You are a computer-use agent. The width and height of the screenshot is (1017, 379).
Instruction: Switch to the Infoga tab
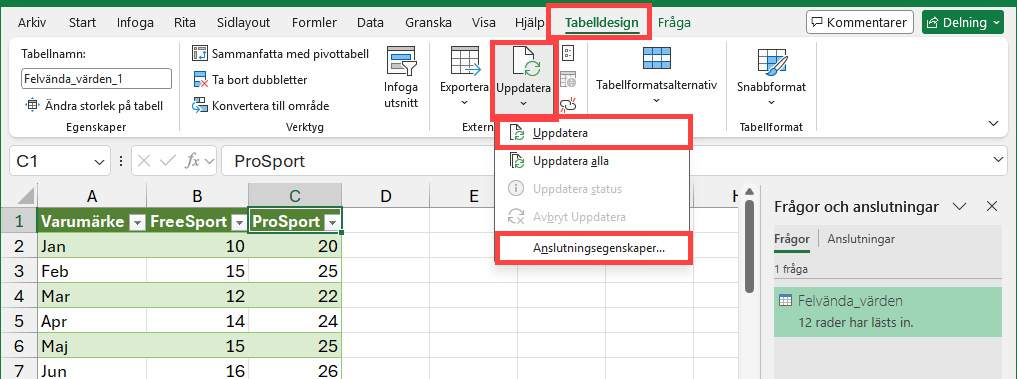(135, 23)
